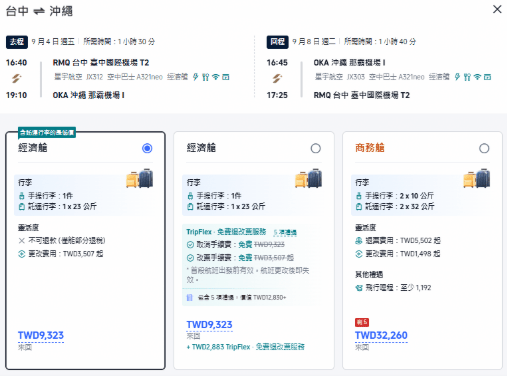This screenshot has width=507, height=379.
Task: Click the power outlet icon on outbound flight
Action: pos(196,77)
